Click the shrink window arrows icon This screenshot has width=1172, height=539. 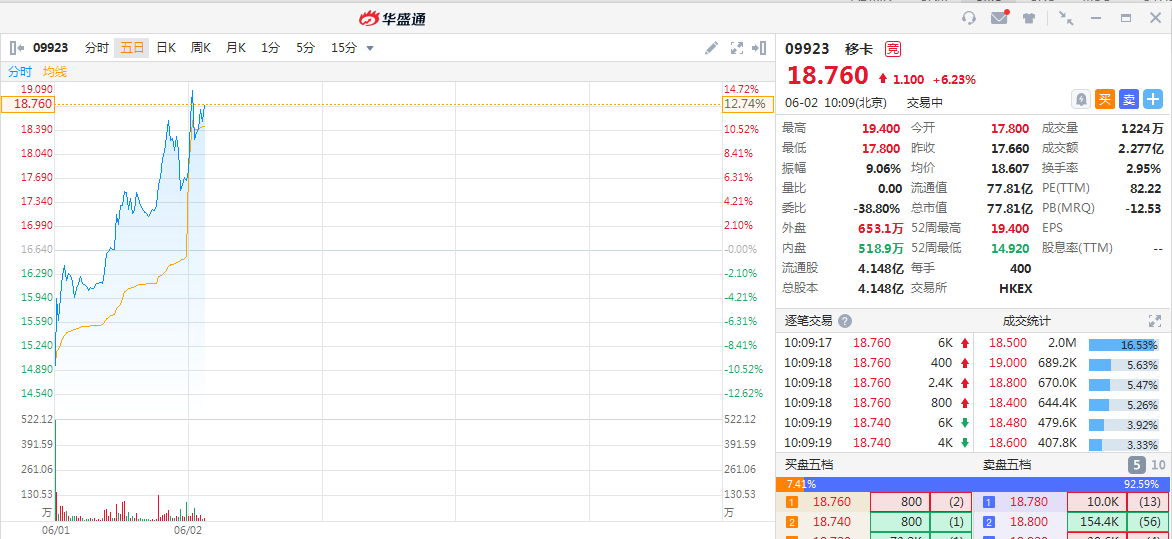coord(1067,19)
